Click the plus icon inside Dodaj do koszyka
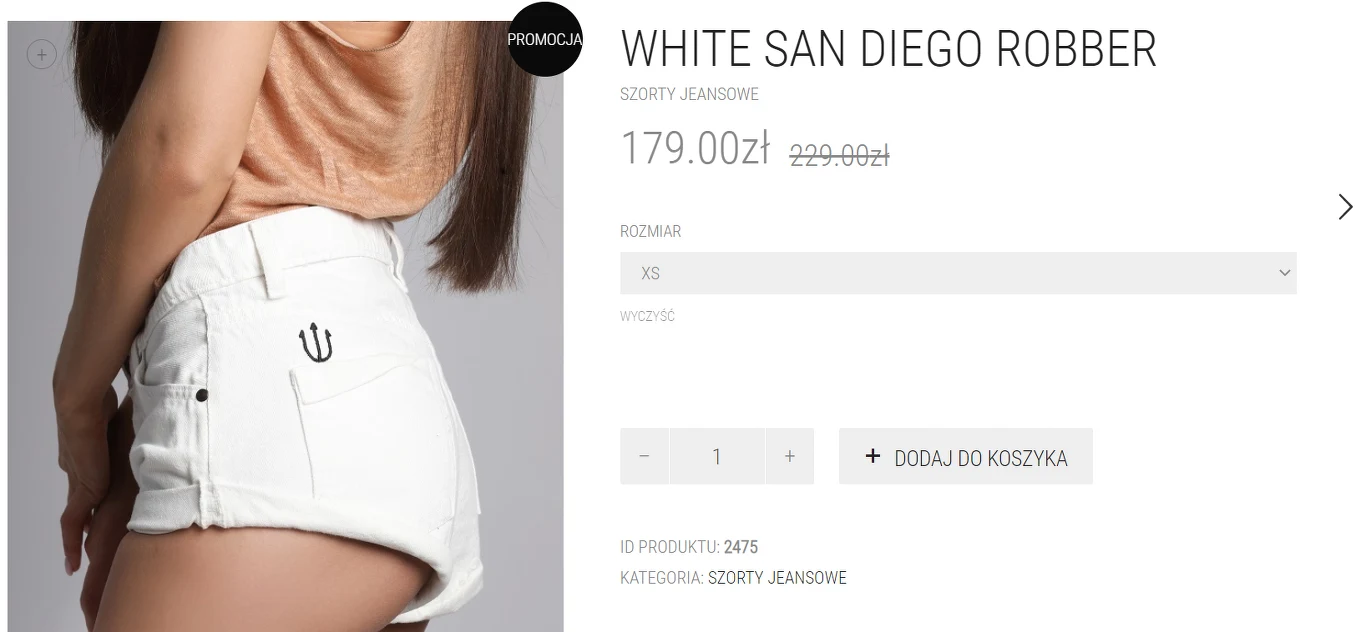Image resolution: width=1366 pixels, height=632 pixels. (x=873, y=456)
